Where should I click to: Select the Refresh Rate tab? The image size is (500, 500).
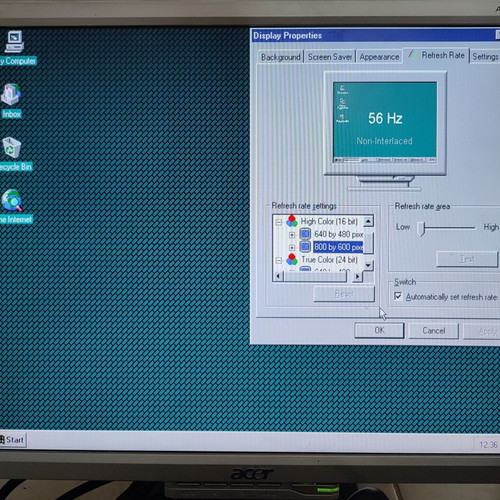coord(436,55)
